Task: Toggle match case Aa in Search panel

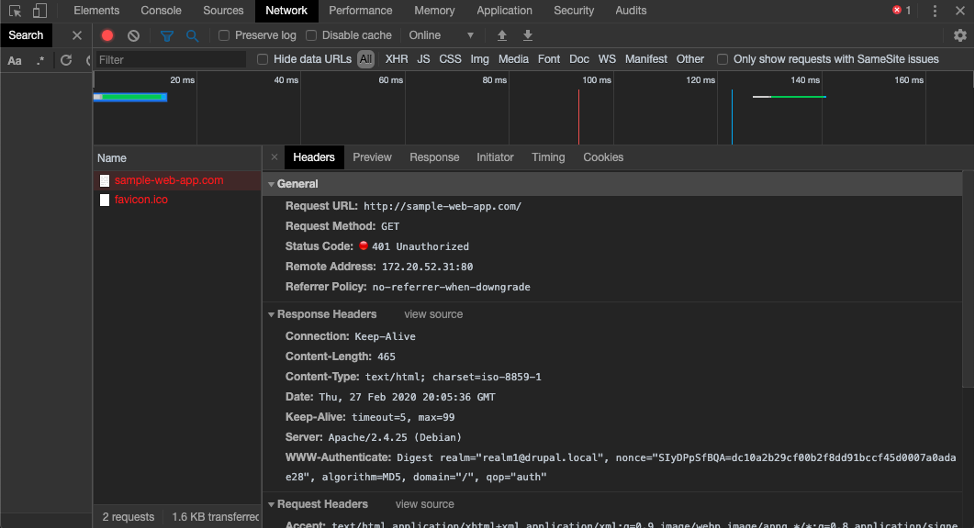Action: pyautogui.click(x=14, y=60)
